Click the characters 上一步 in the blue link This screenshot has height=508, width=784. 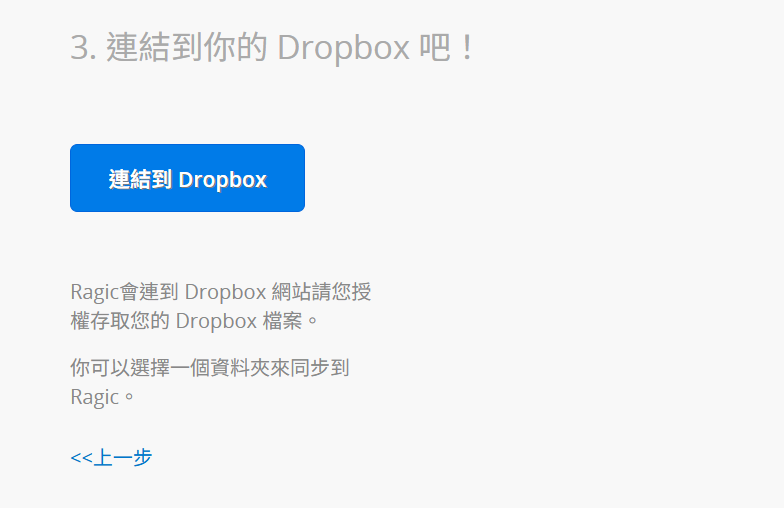click(122, 457)
